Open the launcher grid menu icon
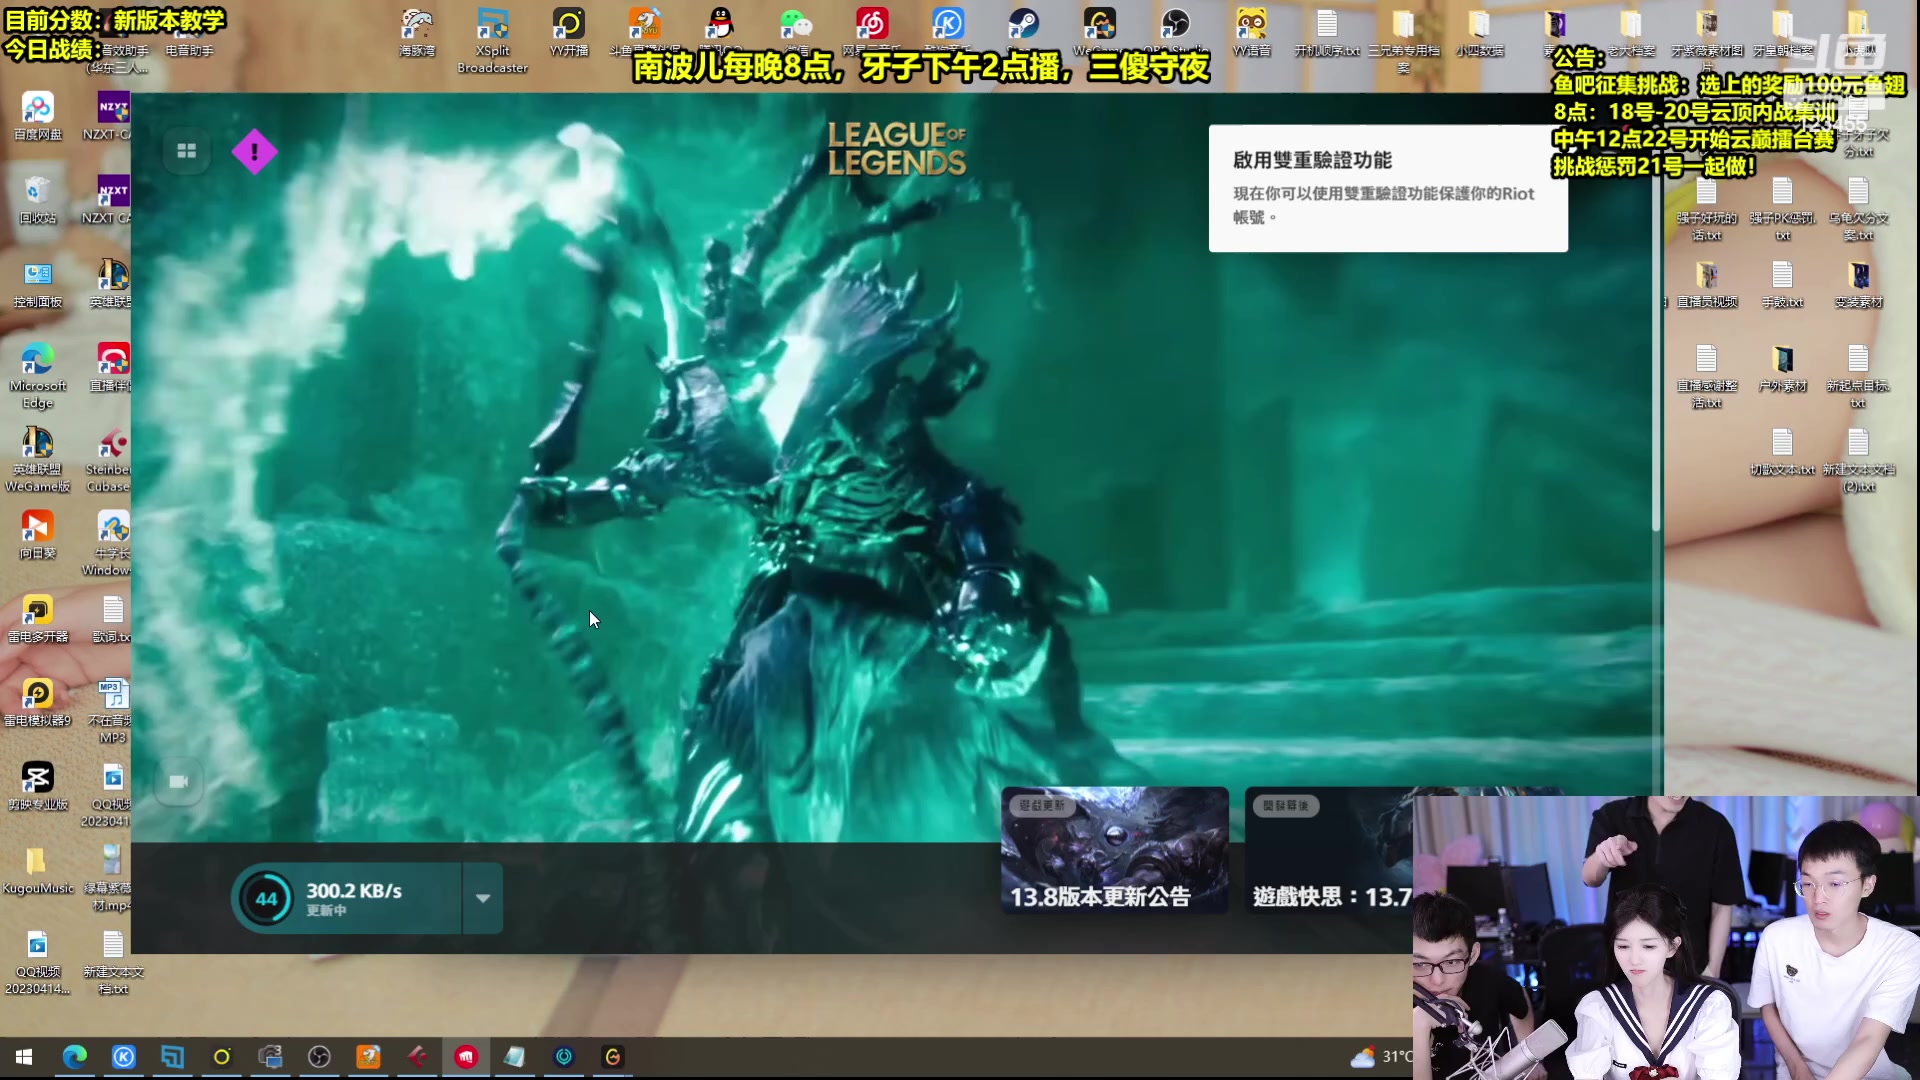This screenshot has width=1920, height=1080. [186, 151]
